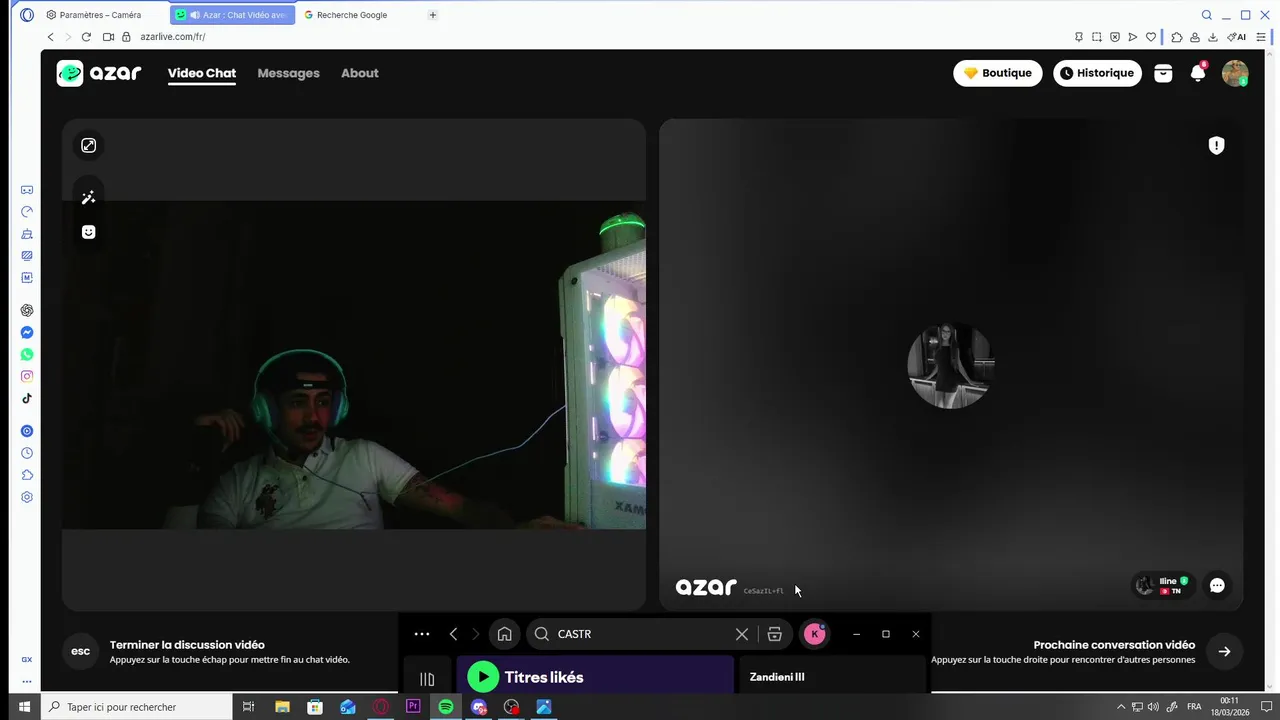Open Windows Start menu
The width and height of the screenshot is (1280, 720).
coord(25,707)
